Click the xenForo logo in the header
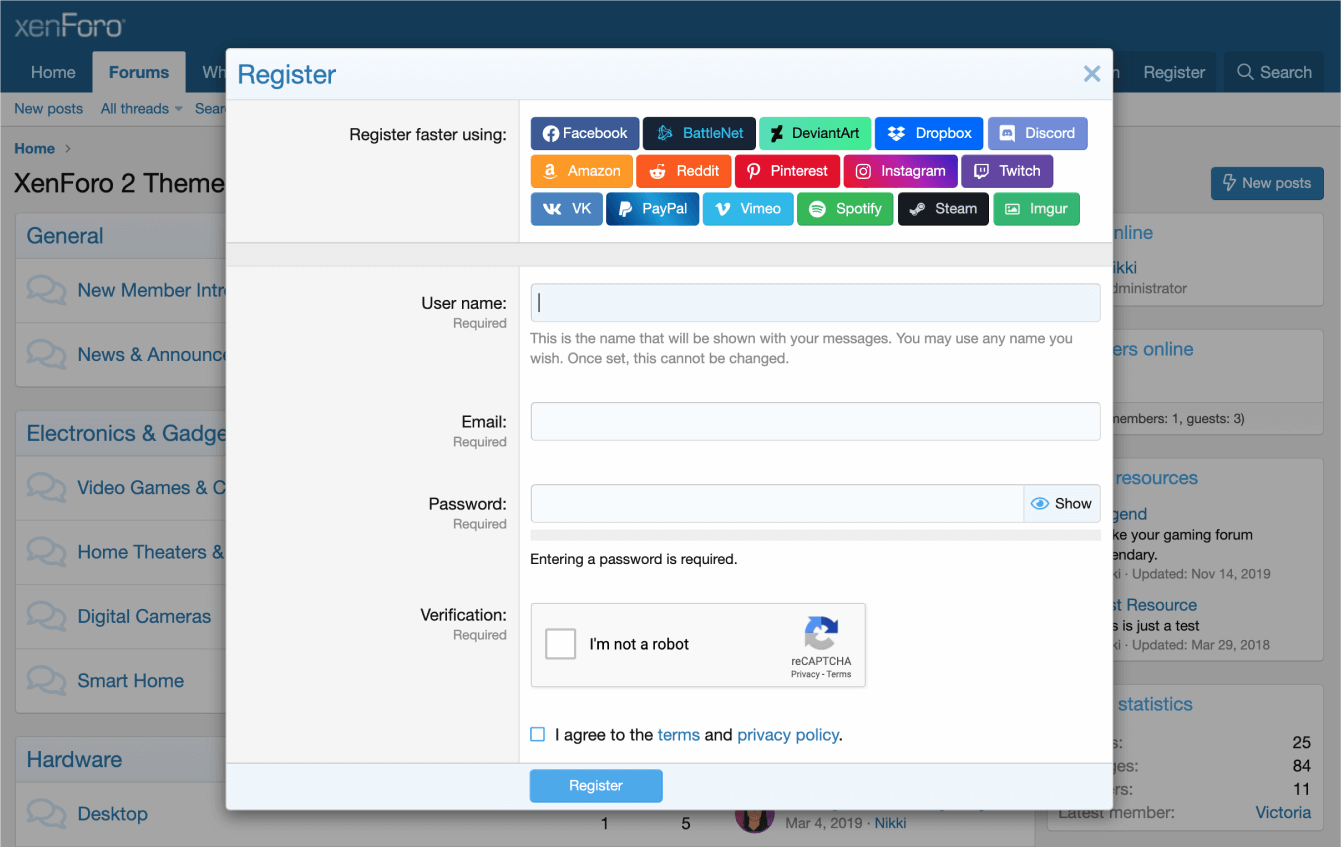 [69, 26]
